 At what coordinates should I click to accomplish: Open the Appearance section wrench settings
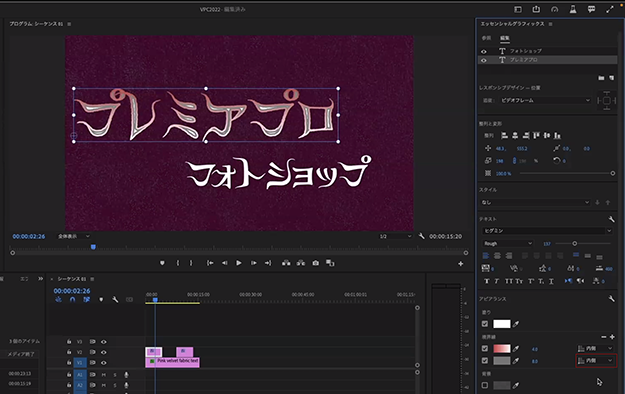[611, 299]
